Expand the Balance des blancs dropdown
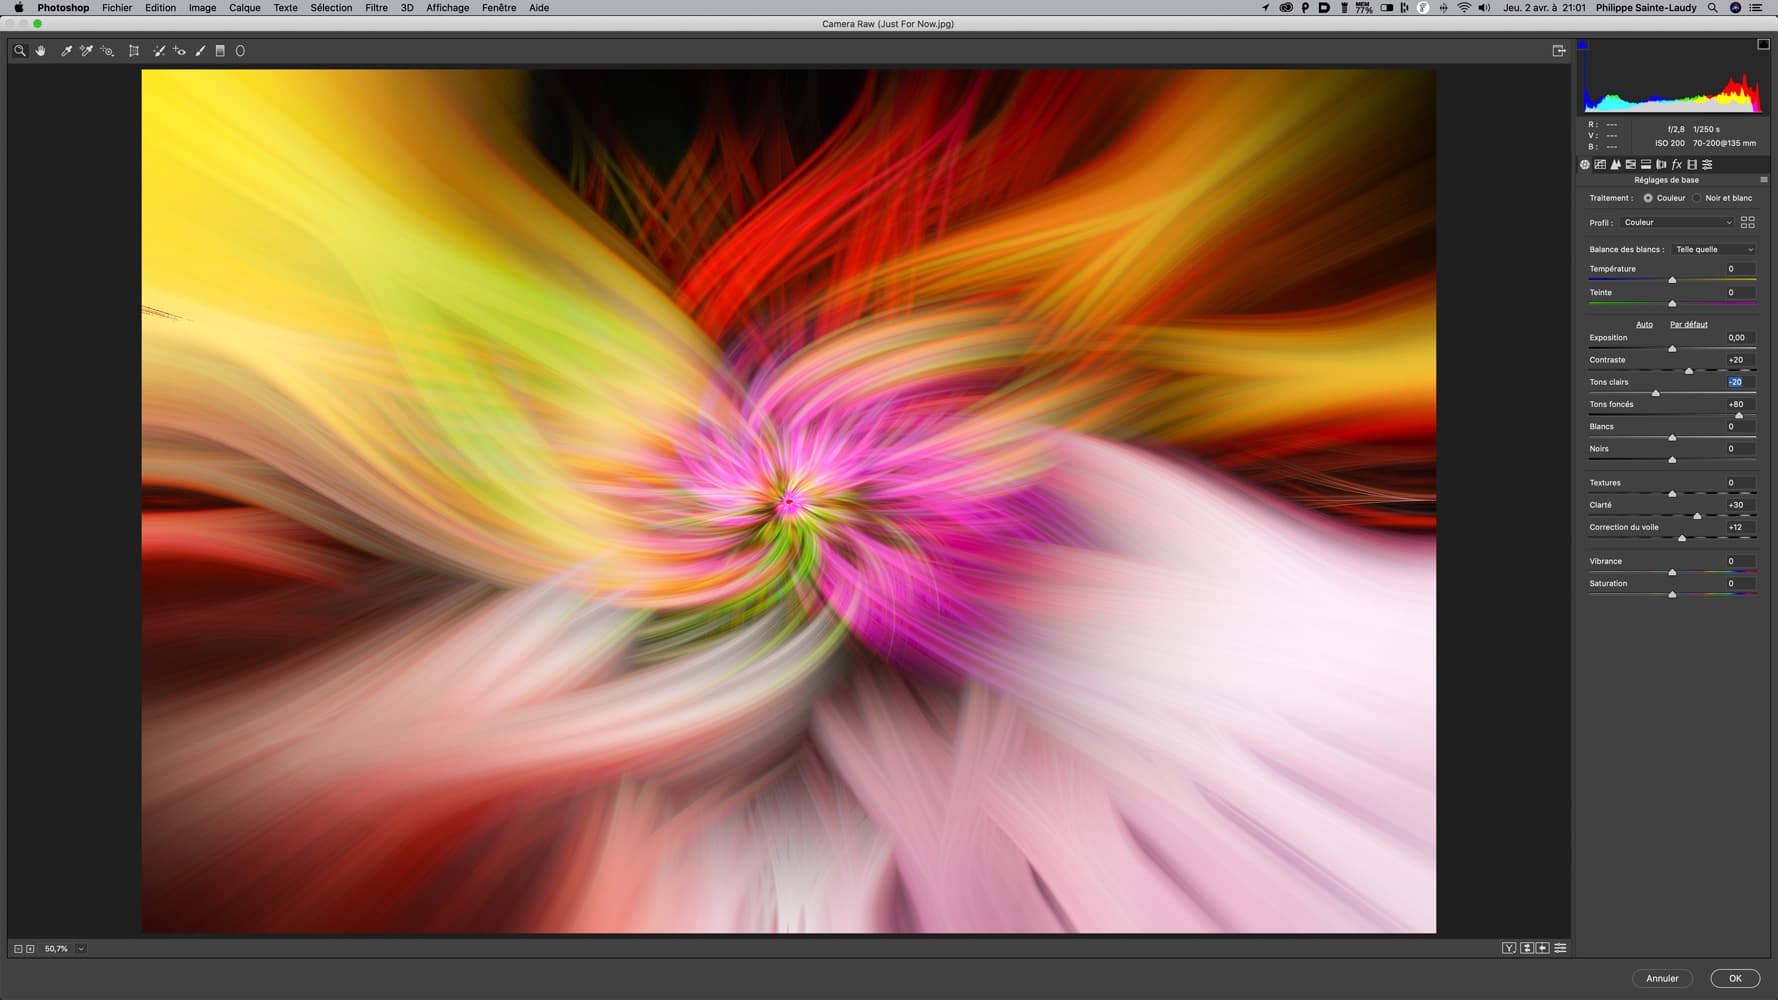1778x1000 pixels. [x=1713, y=250]
